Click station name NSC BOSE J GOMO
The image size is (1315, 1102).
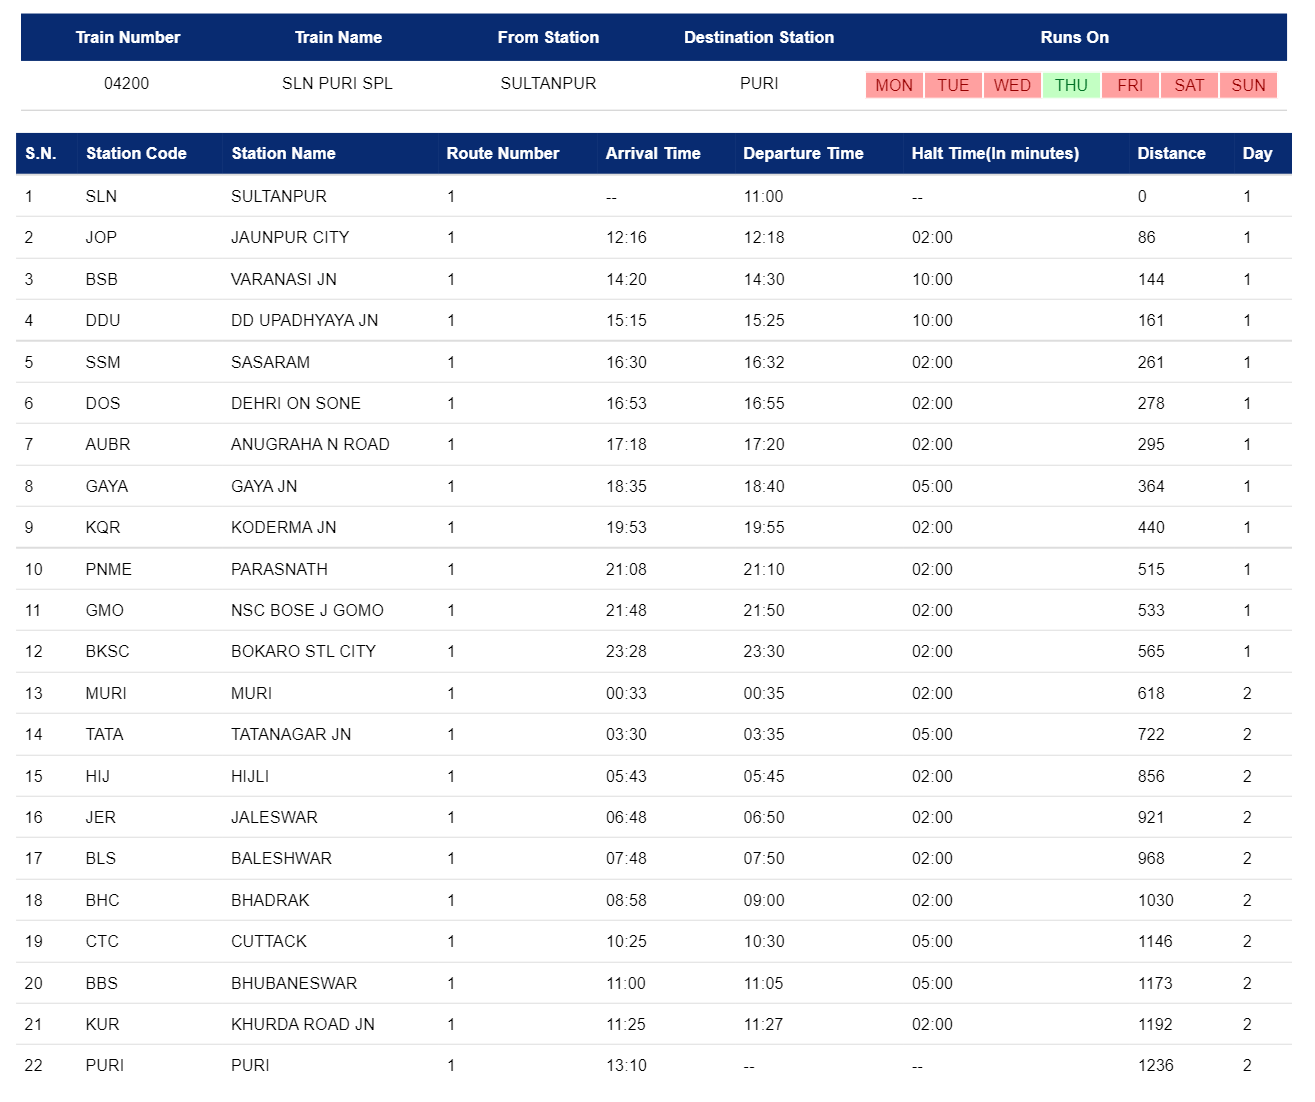coord(307,610)
